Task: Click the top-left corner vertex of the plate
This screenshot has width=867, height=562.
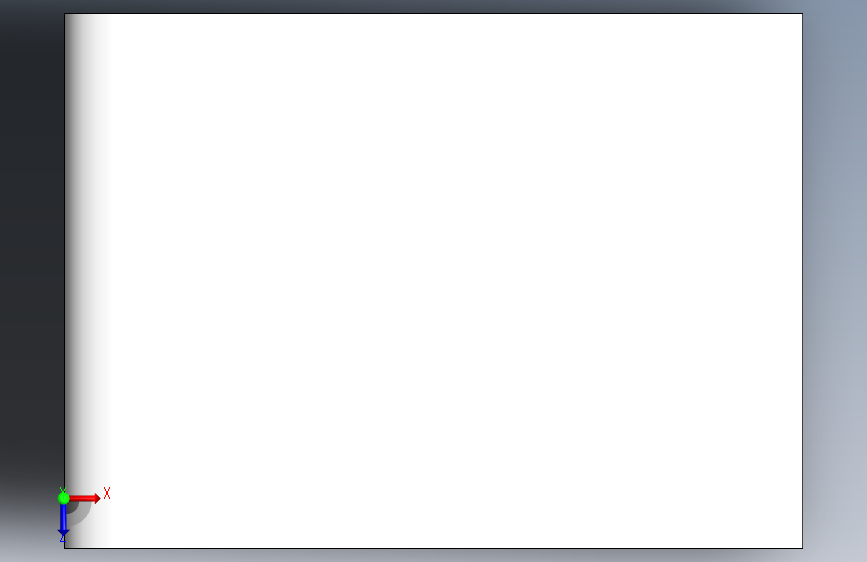Action: [x=65, y=14]
